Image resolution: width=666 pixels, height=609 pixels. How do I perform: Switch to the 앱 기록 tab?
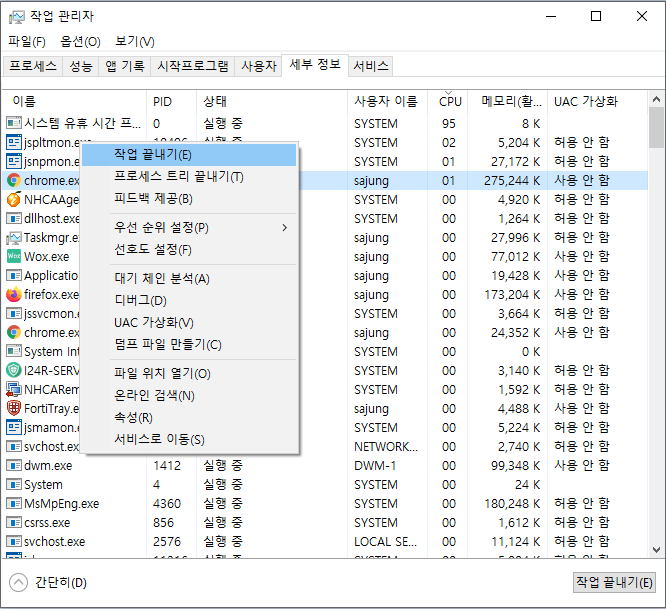pyautogui.click(x=124, y=66)
